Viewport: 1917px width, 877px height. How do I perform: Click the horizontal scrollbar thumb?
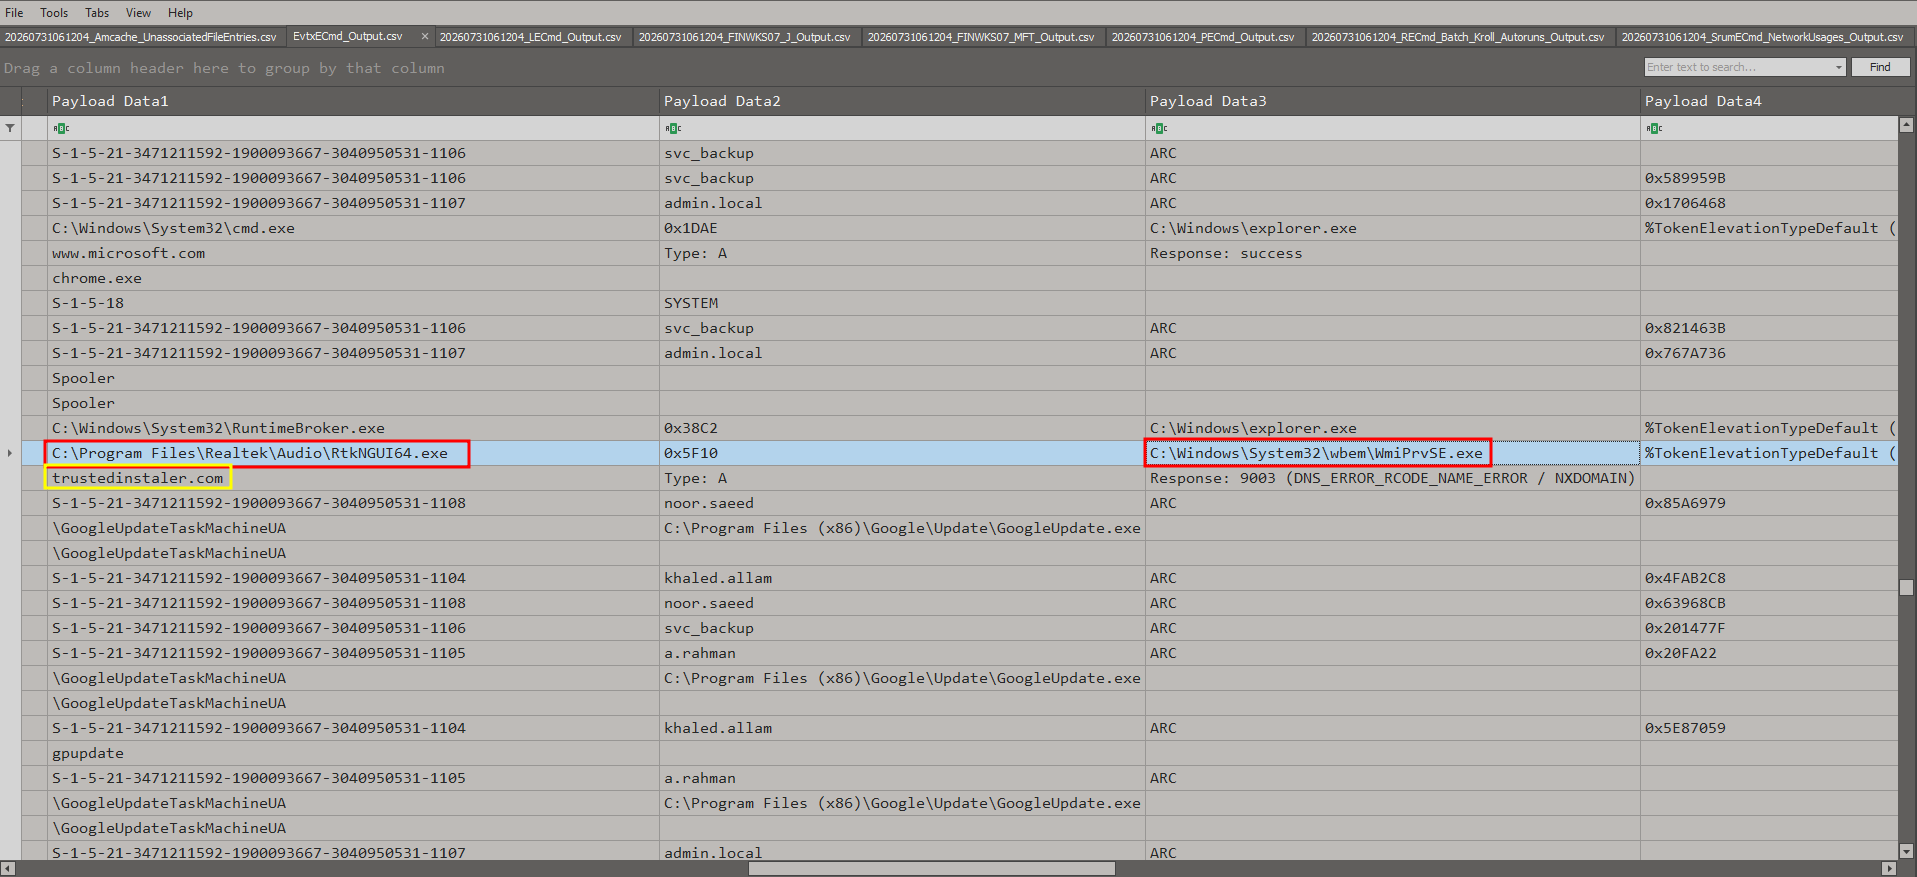pos(931,869)
